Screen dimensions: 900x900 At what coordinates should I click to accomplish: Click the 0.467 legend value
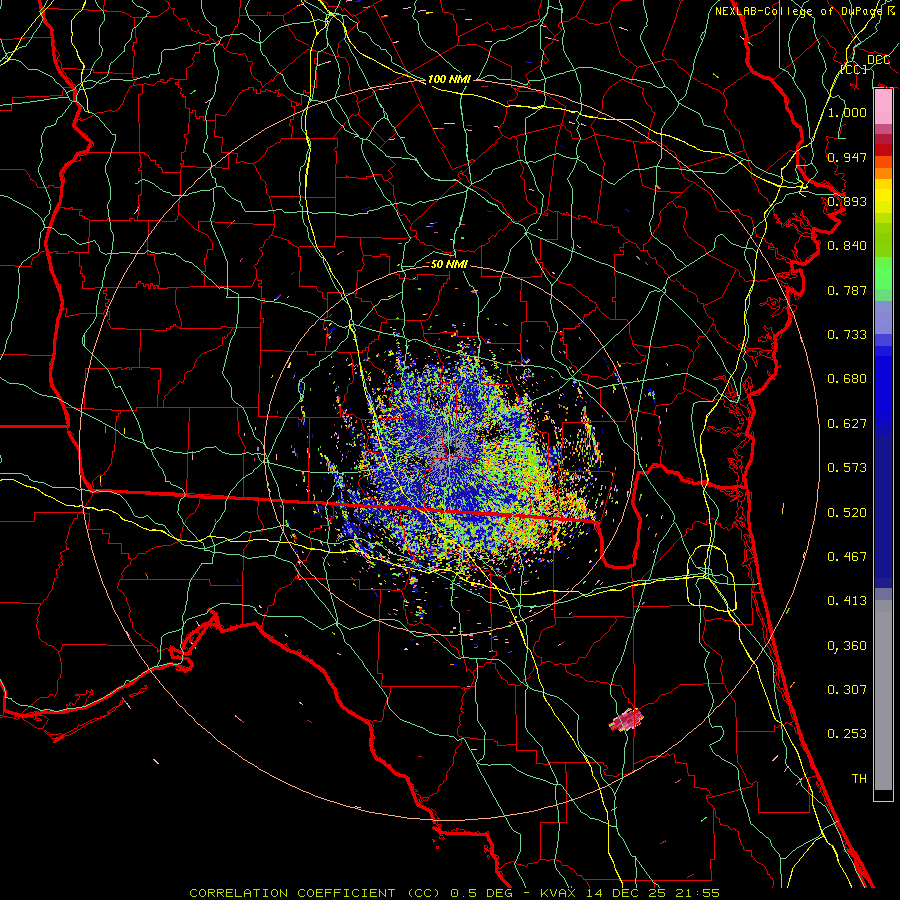(x=847, y=556)
